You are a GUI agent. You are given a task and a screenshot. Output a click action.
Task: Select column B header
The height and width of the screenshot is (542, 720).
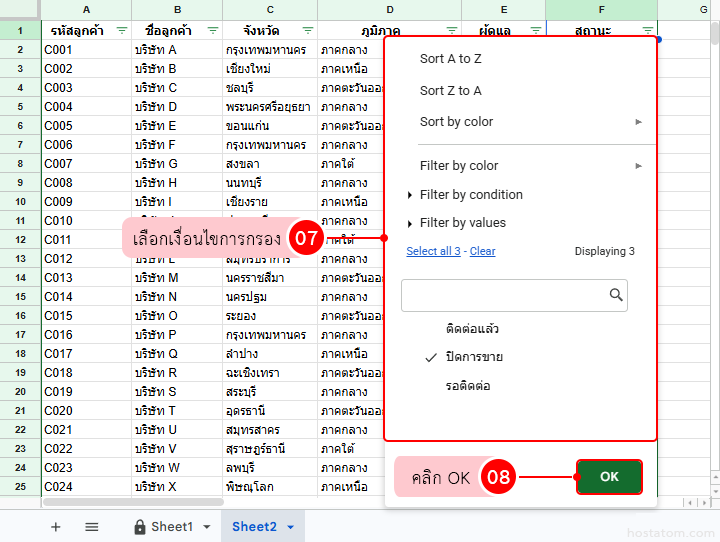pos(177,10)
